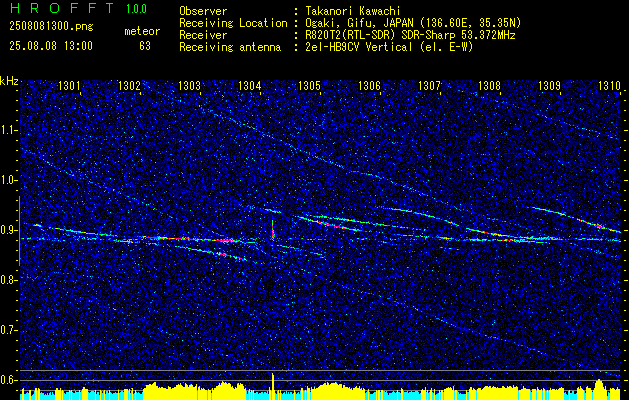629x400 pixels.
Task: Click the 0.8 frequency axis label
Action: pyautogui.click(x=8, y=280)
